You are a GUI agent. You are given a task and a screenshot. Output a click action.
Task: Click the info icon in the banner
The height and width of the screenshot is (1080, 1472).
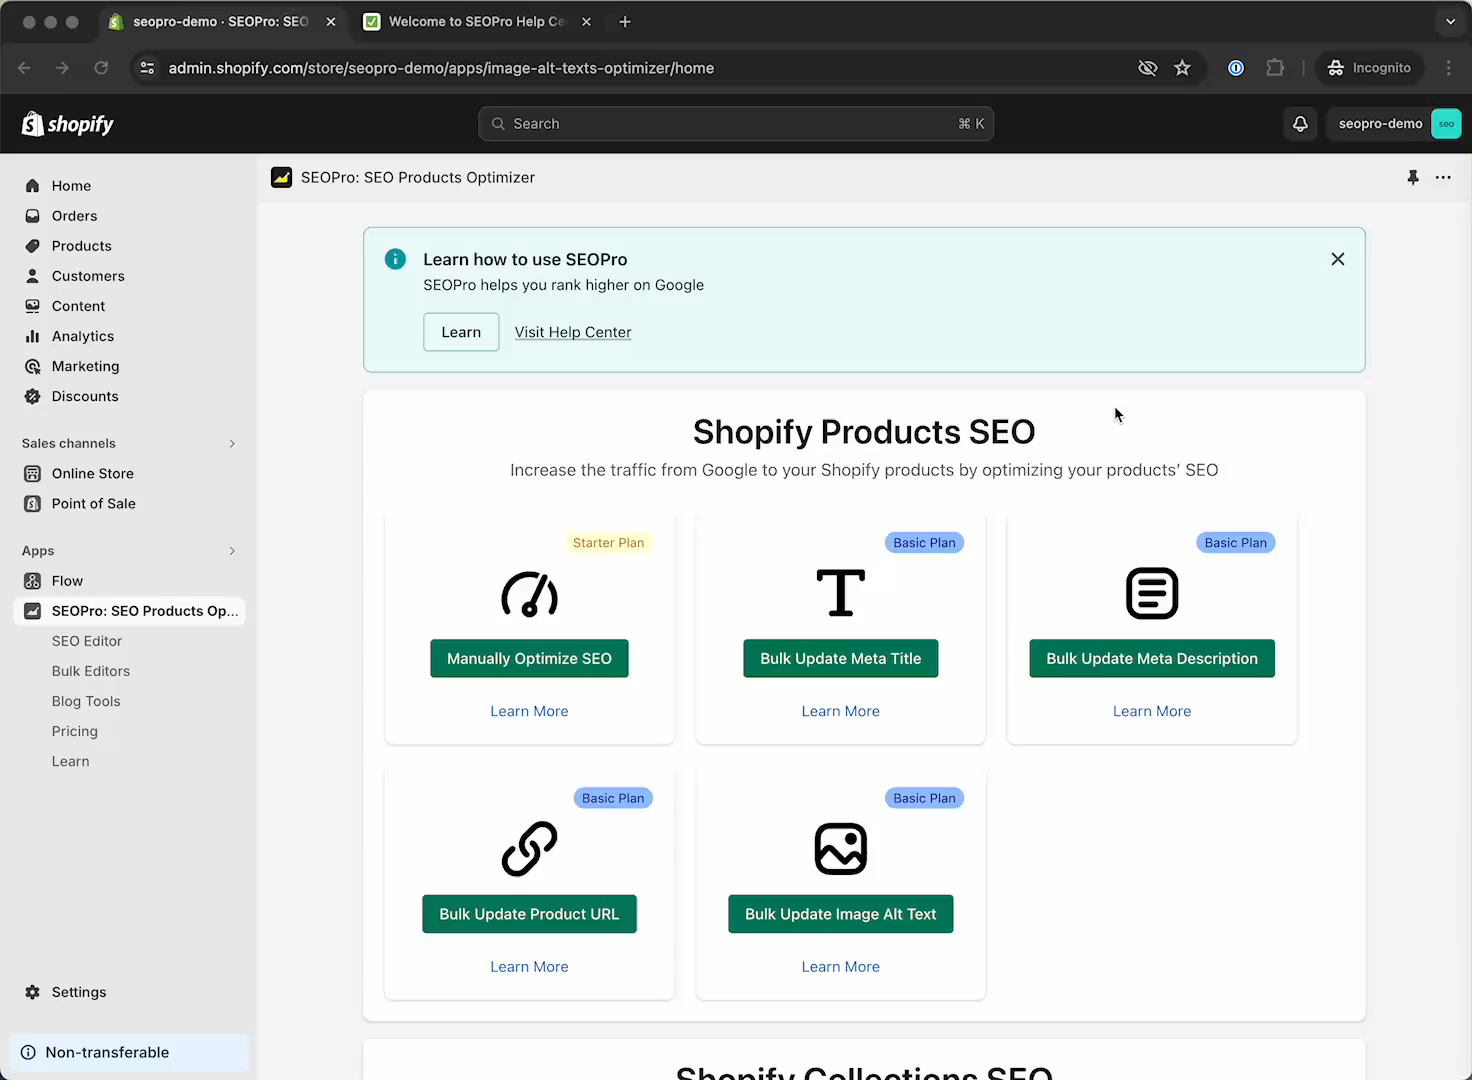click(x=396, y=259)
